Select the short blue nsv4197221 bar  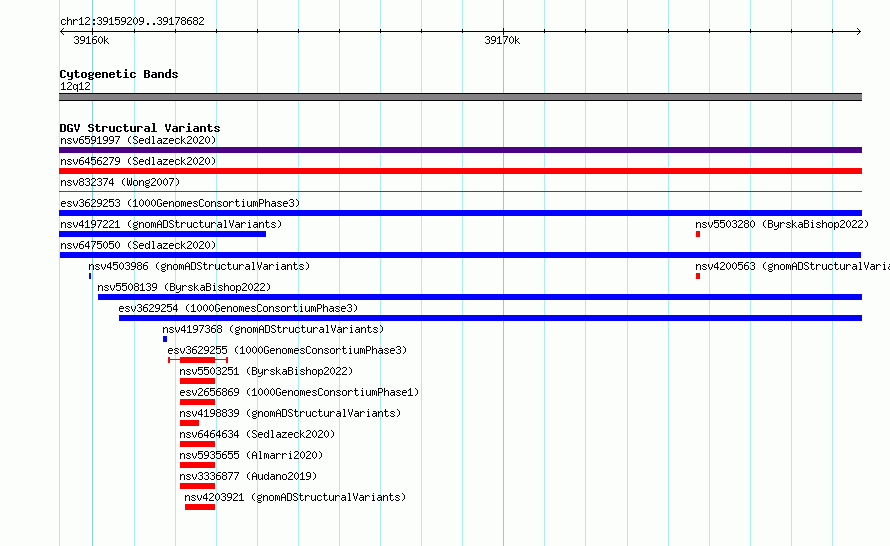coord(162,234)
